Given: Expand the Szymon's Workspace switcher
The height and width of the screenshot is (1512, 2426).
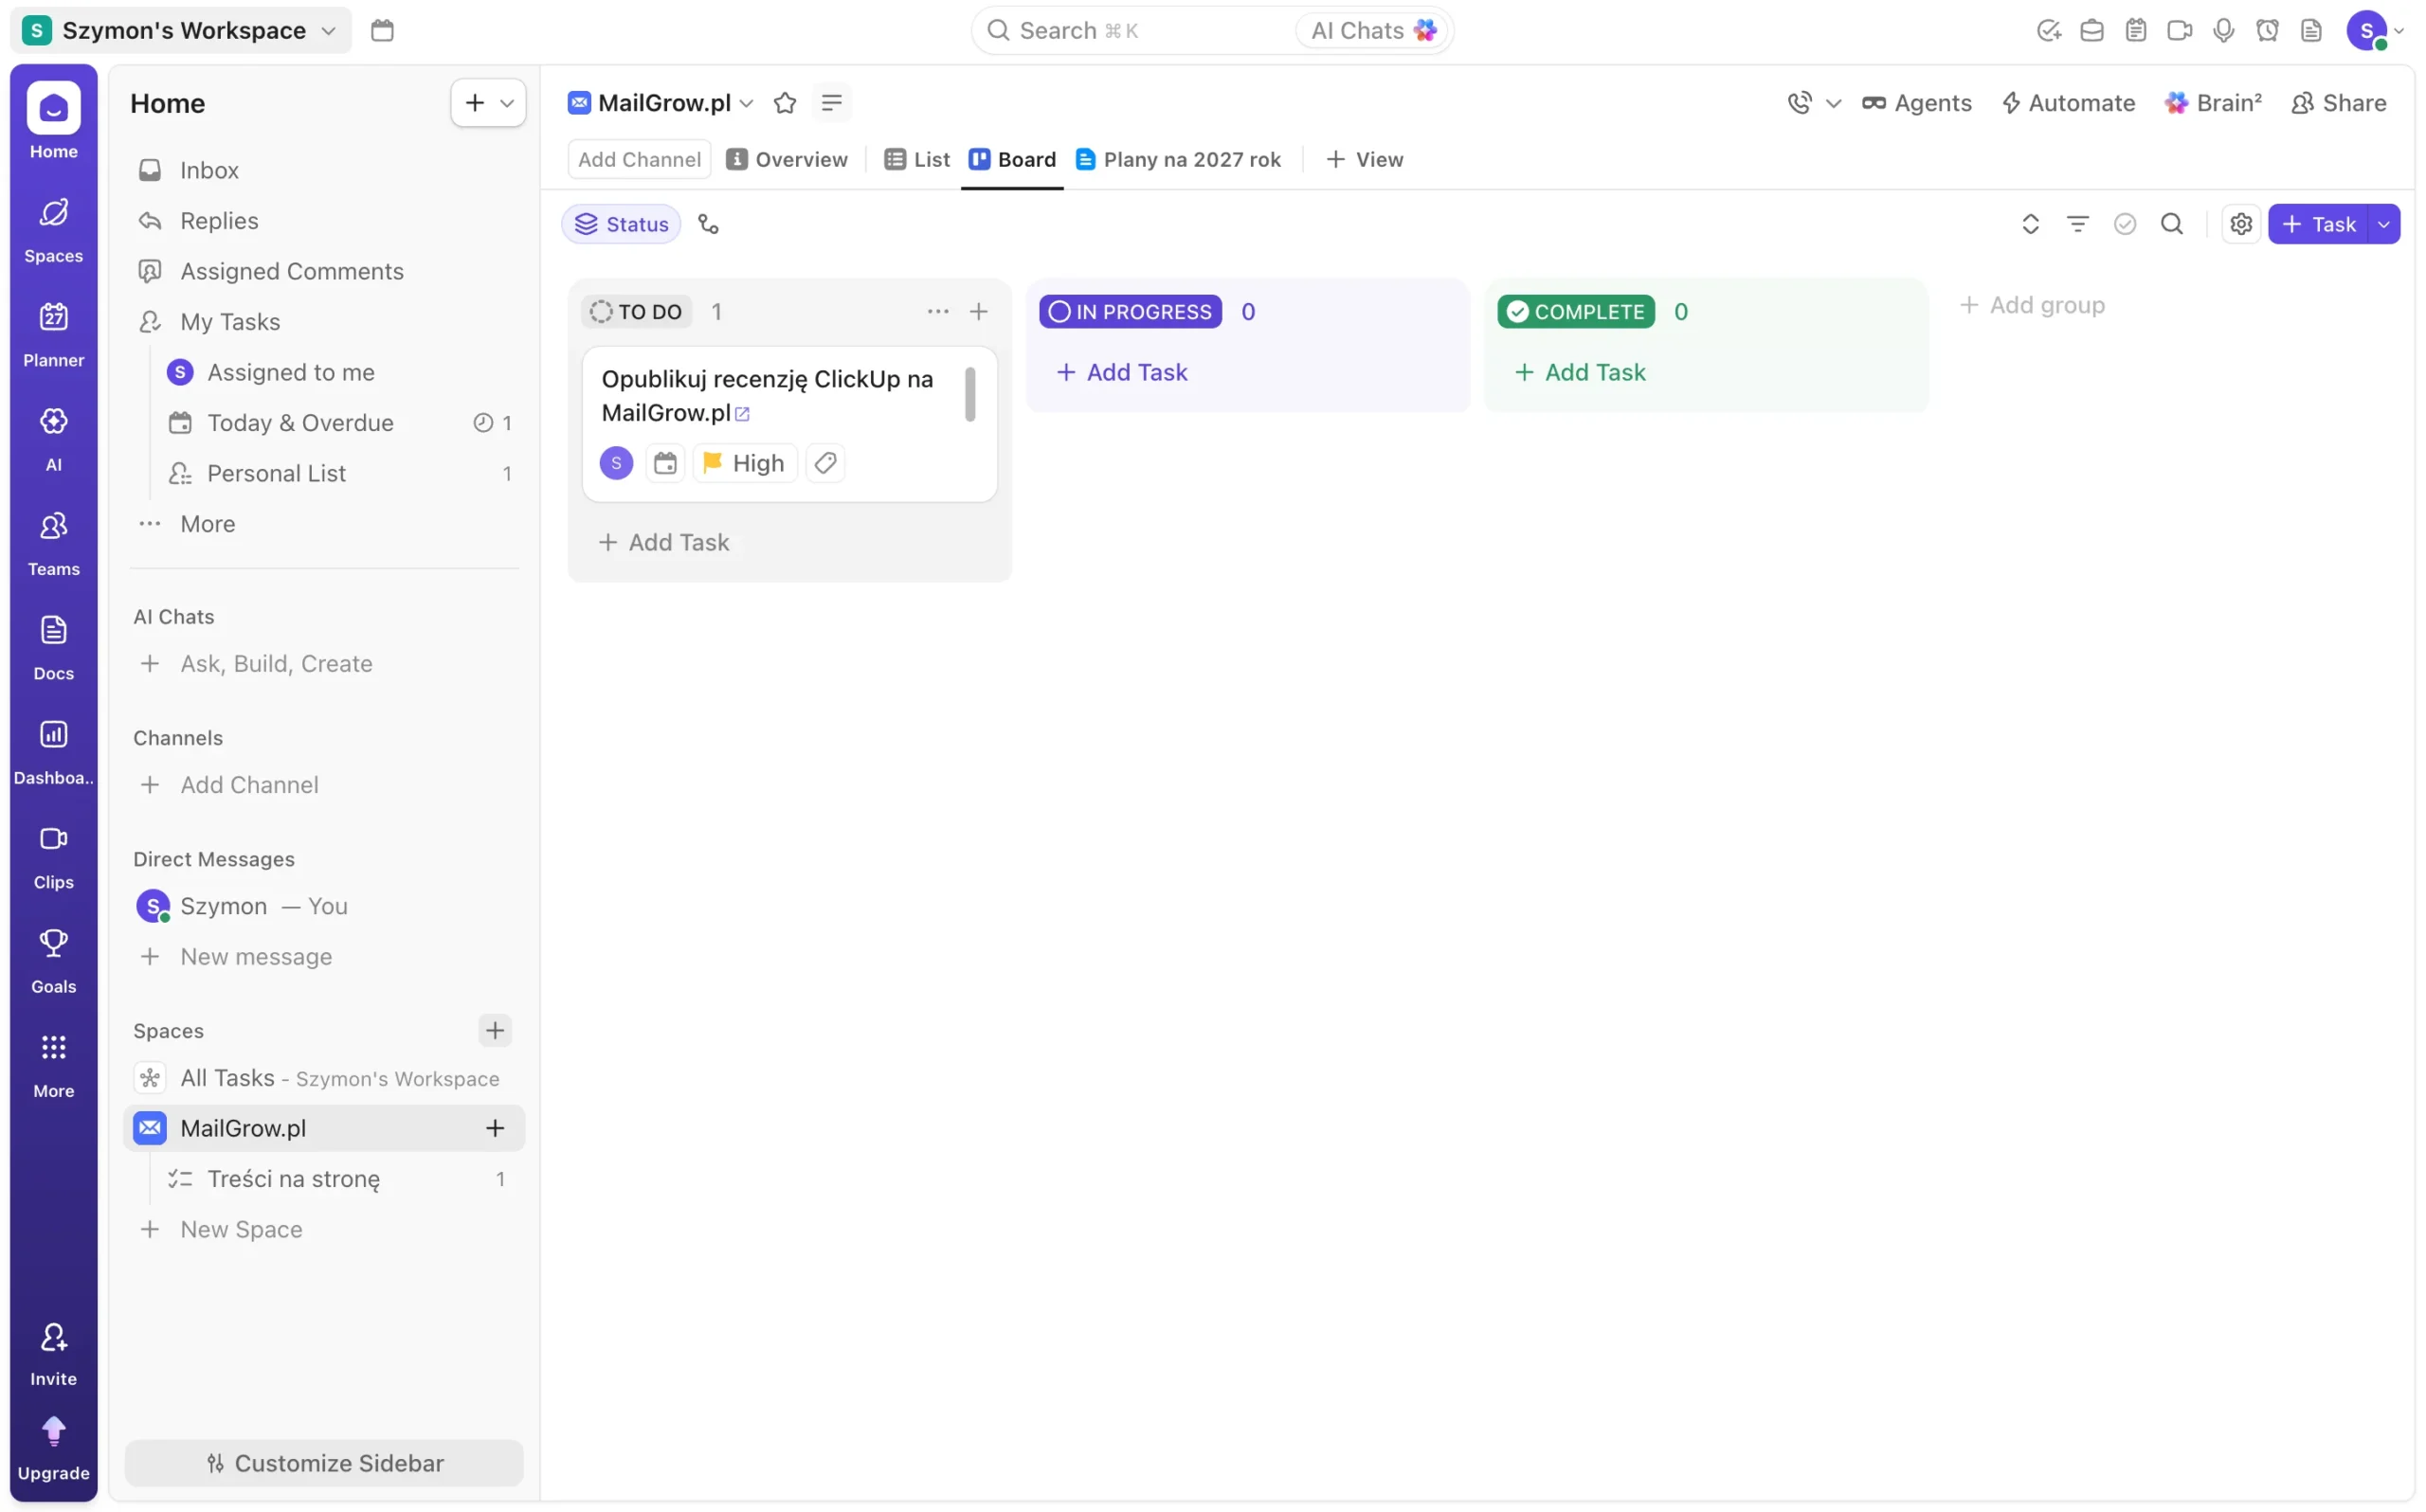Looking at the screenshot, I should coord(181,30).
